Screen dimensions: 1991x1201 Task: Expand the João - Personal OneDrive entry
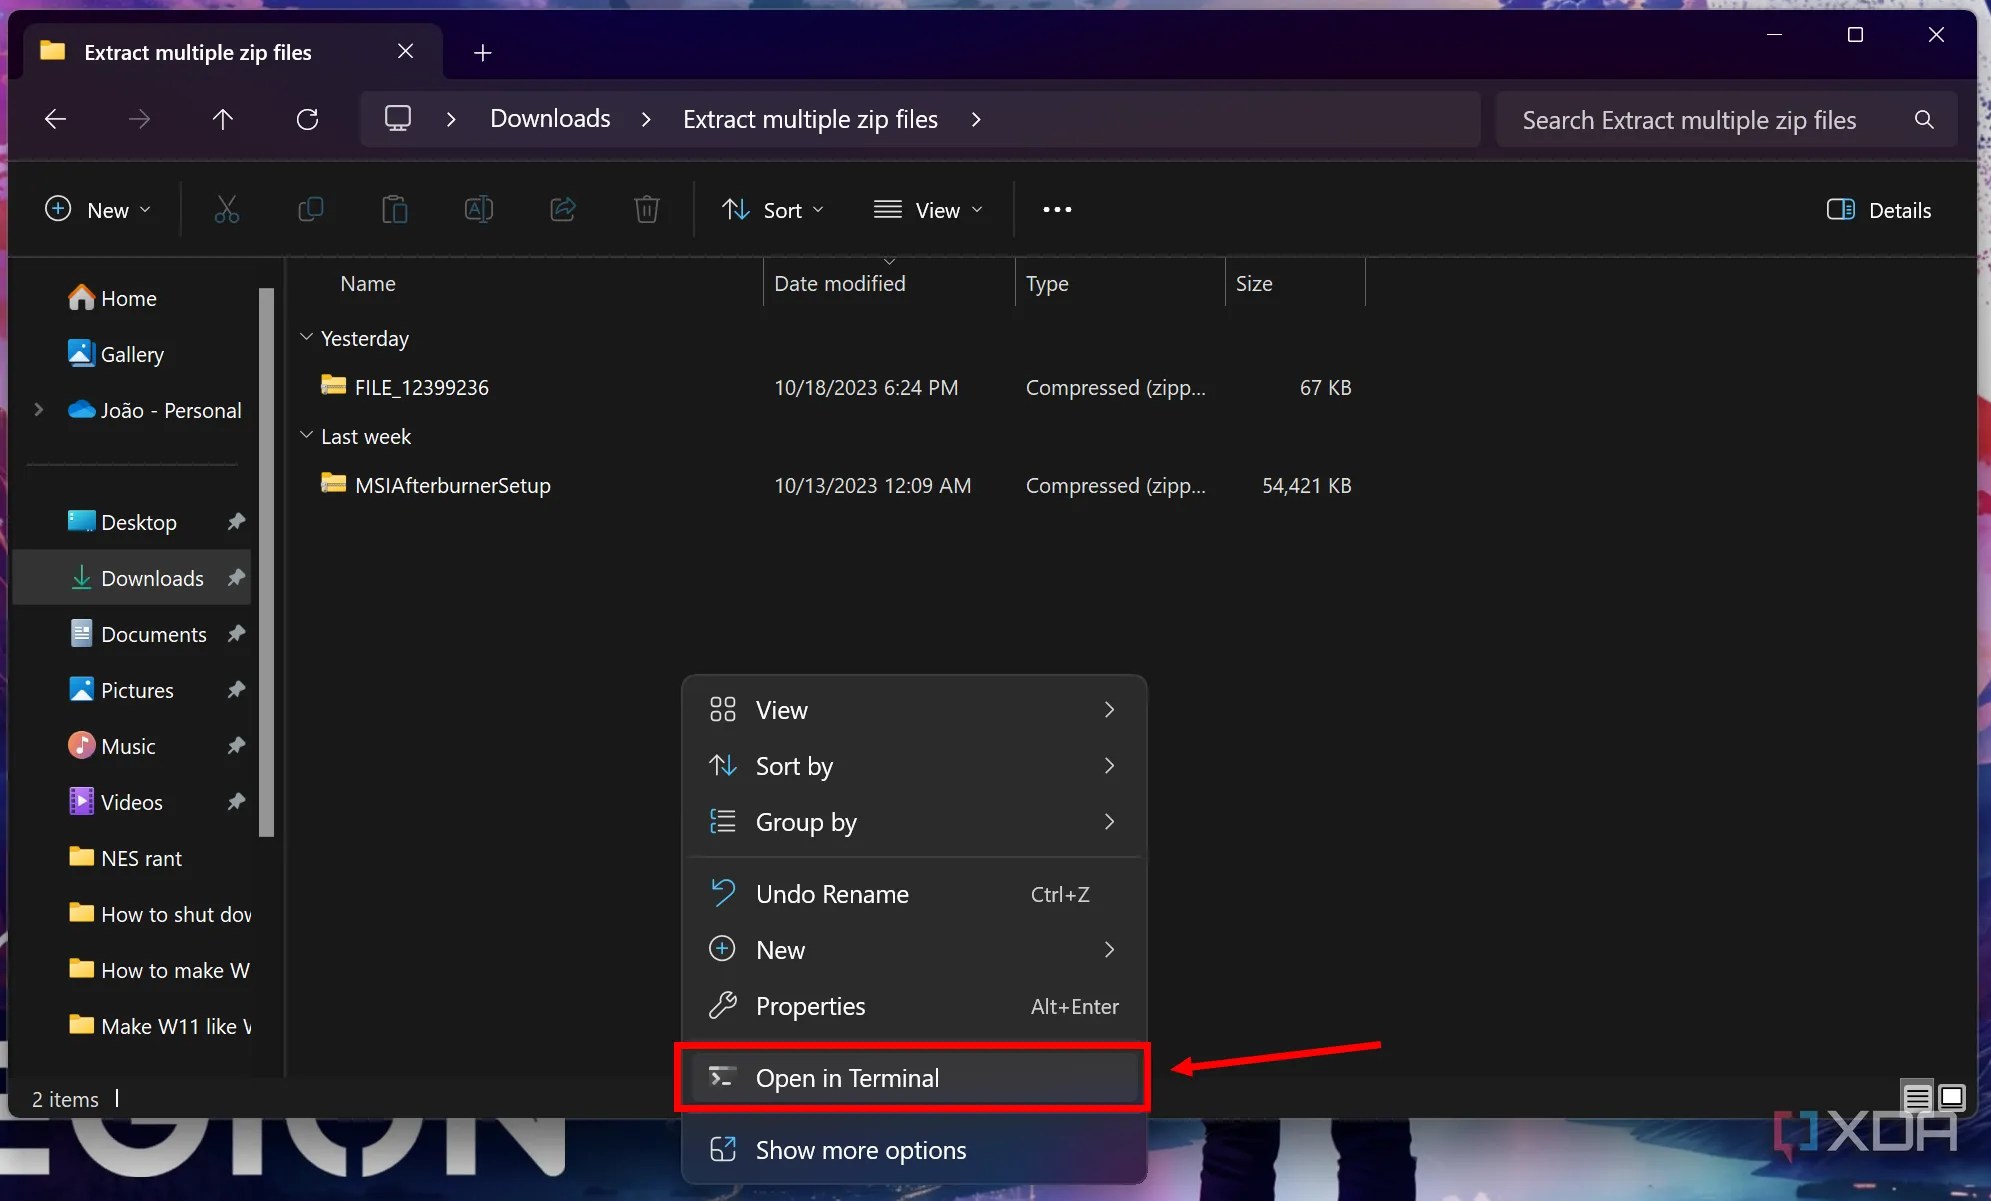click(38, 410)
